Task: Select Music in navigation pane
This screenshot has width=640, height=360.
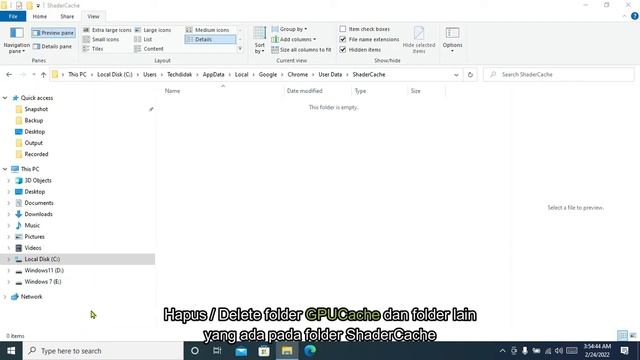Action: (x=32, y=225)
